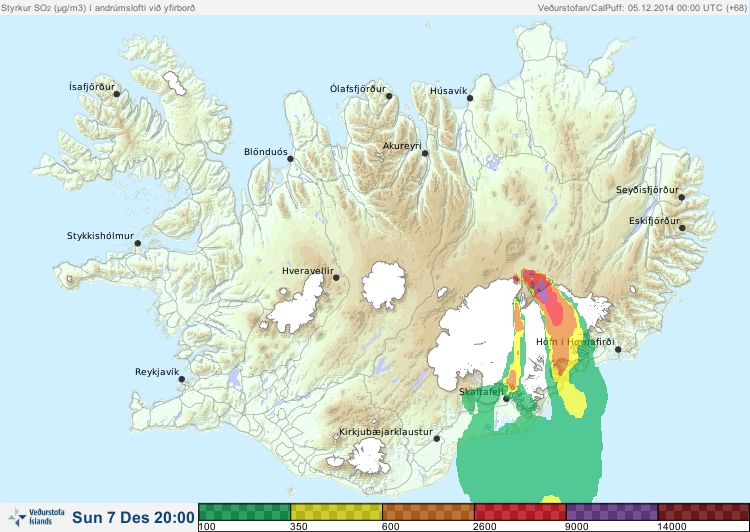This screenshot has width=750, height=532.
Task: Select the Stykkishólmur marker dot
Action: (x=138, y=243)
